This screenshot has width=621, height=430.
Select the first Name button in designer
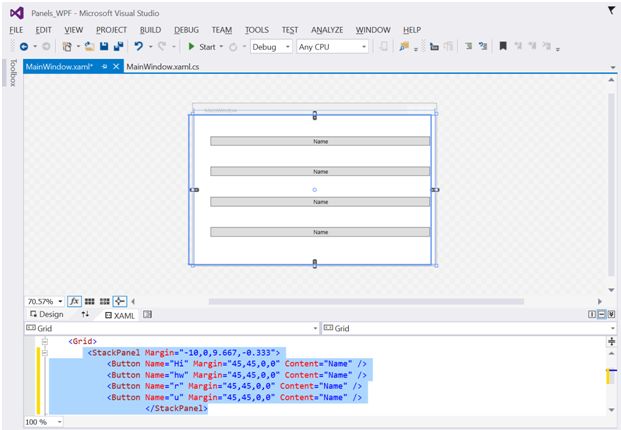(x=320, y=141)
